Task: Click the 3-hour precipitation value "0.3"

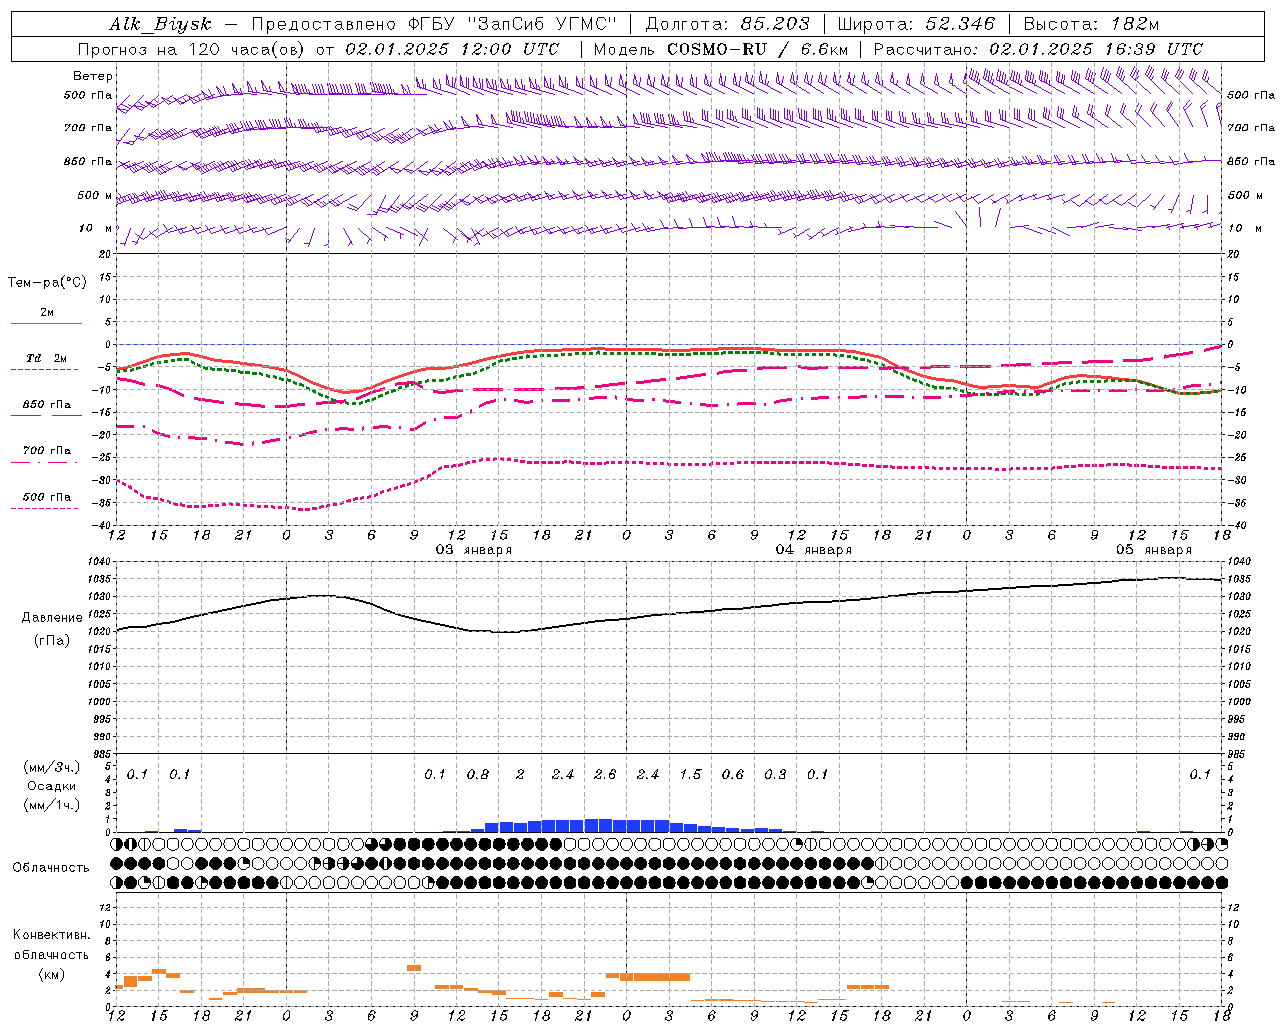Action: point(775,774)
